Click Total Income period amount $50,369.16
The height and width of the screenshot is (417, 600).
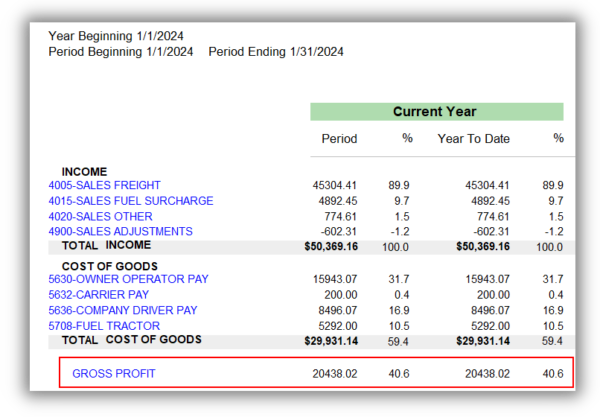click(331, 246)
